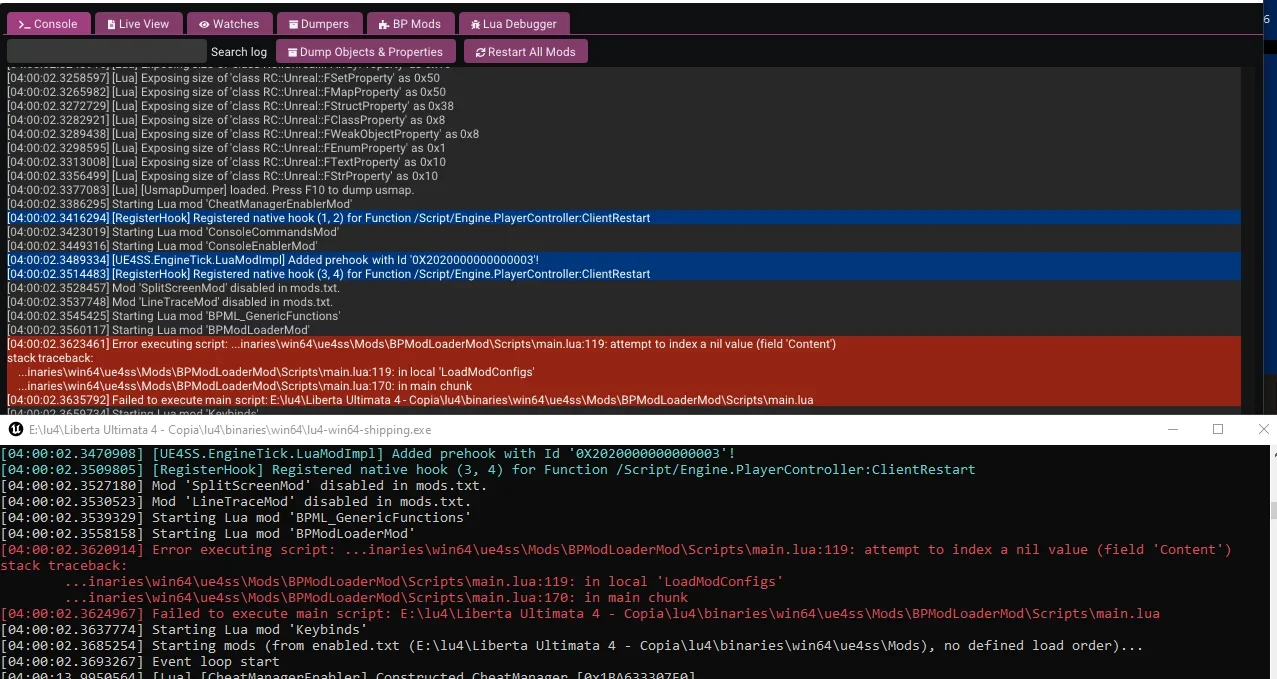The image size is (1277, 679).
Task: Click the console window title path text
Action: click(230, 430)
